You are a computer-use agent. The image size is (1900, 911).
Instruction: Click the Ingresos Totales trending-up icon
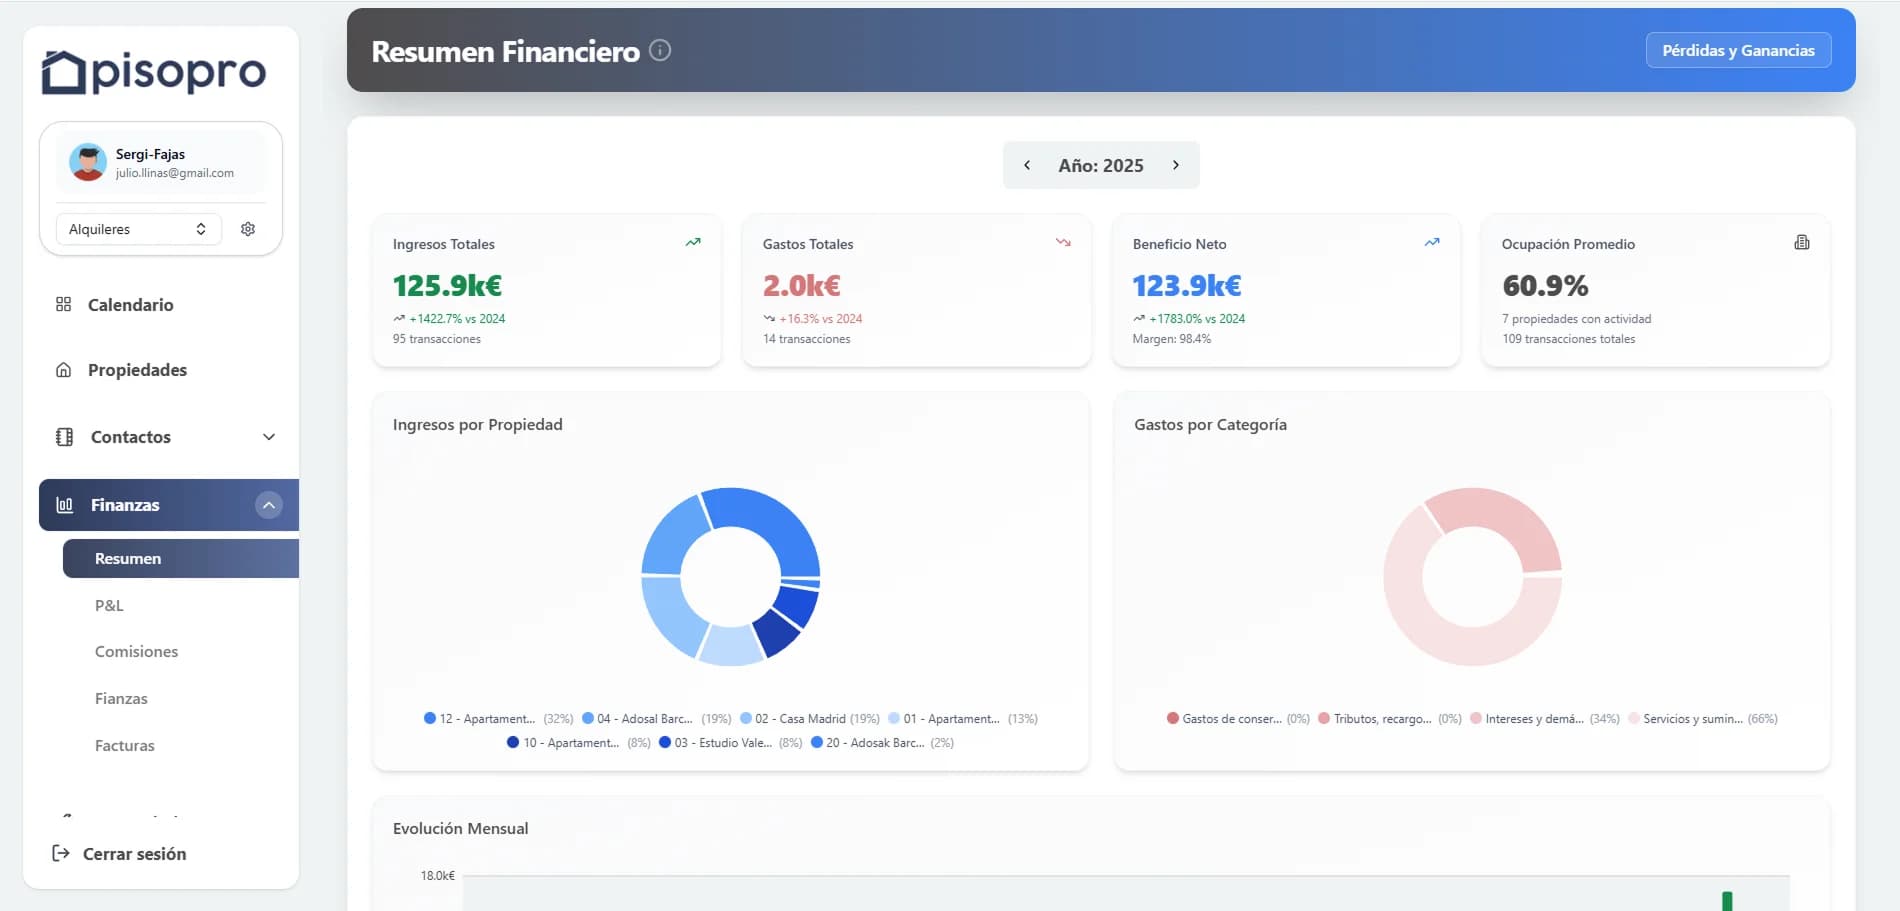pos(693,242)
